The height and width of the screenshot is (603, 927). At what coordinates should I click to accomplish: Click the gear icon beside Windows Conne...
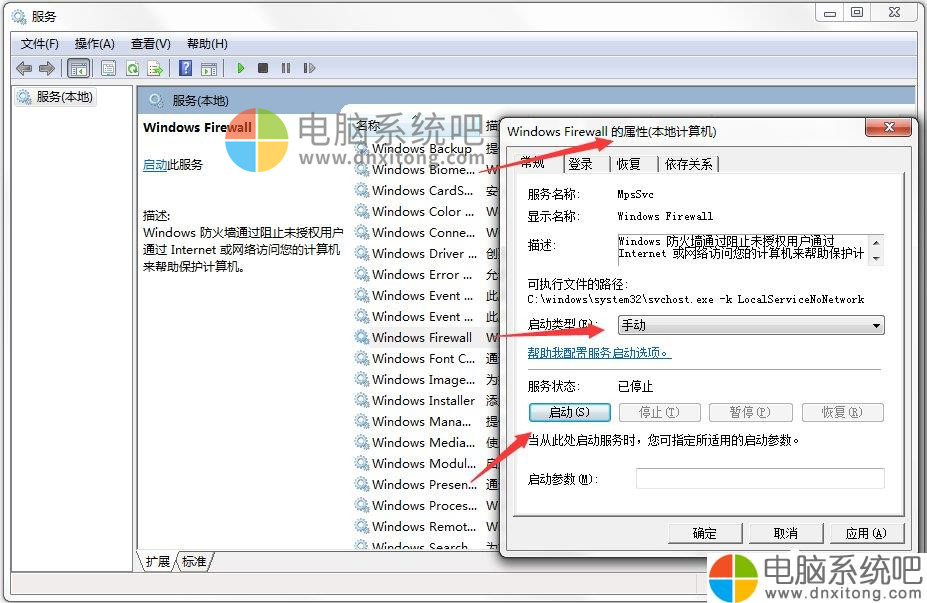pyautogui.click(x=361, y=232)
